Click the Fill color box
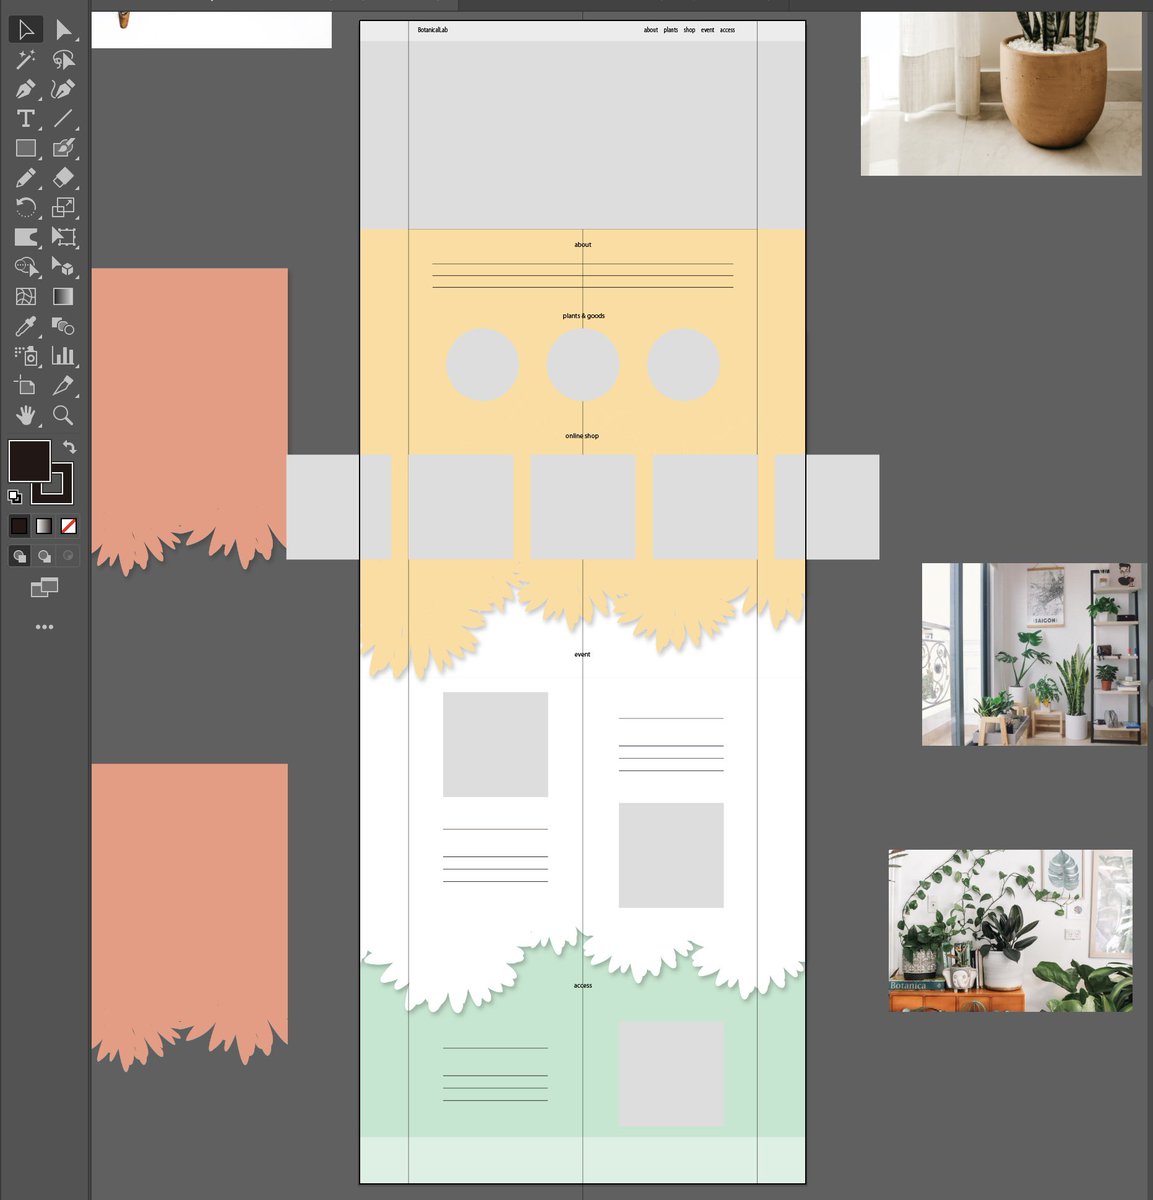The width and height of the screenshot is (1153, 1200). 29,461
